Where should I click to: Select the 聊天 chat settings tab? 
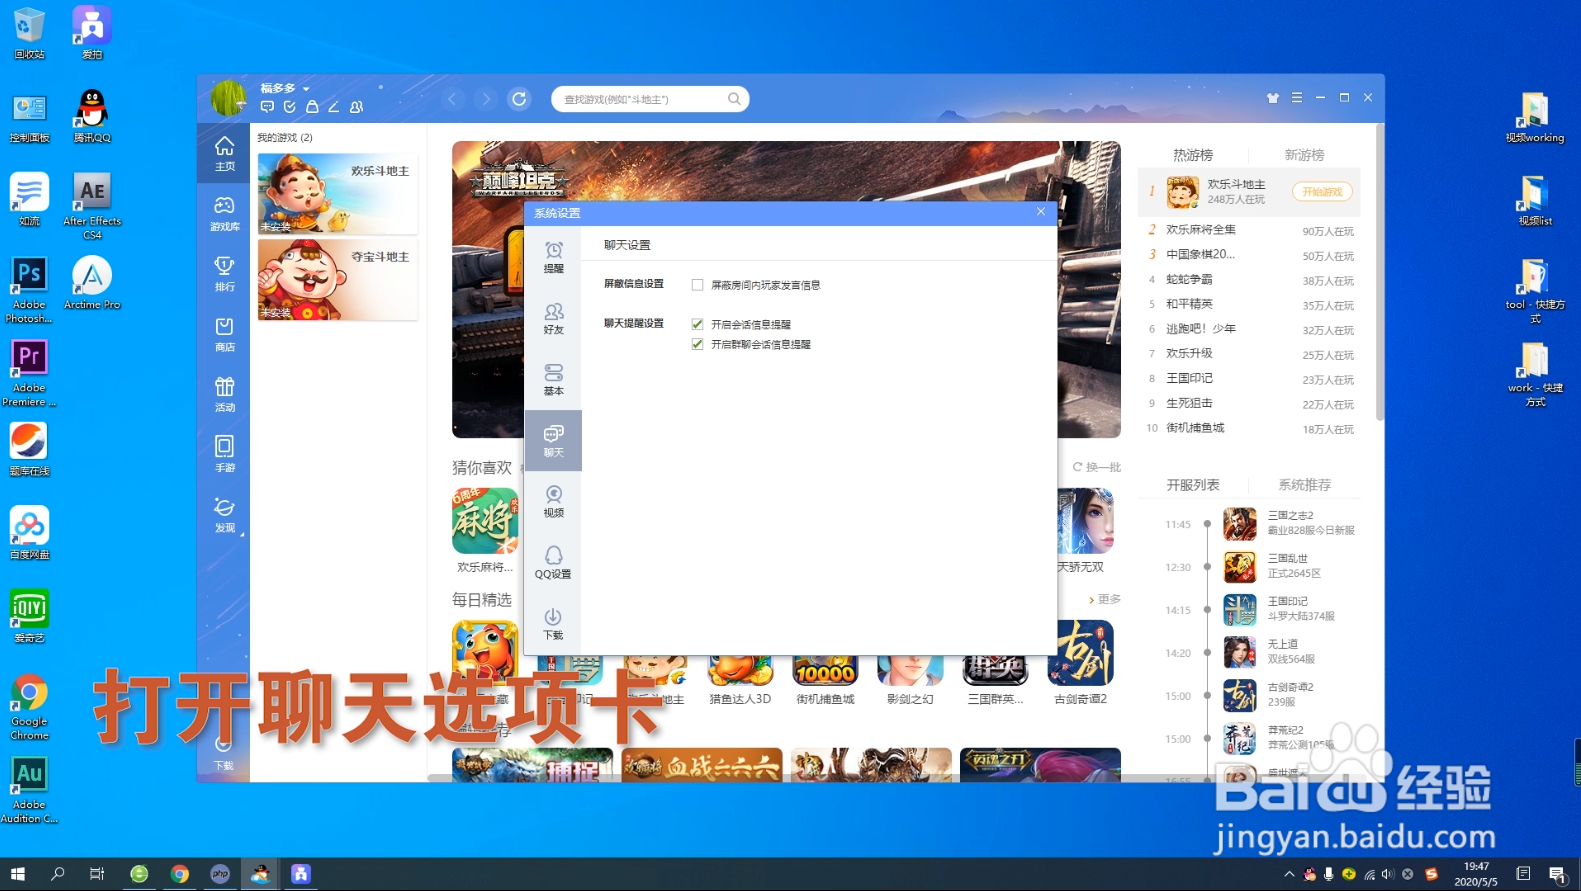click(553, 441)
